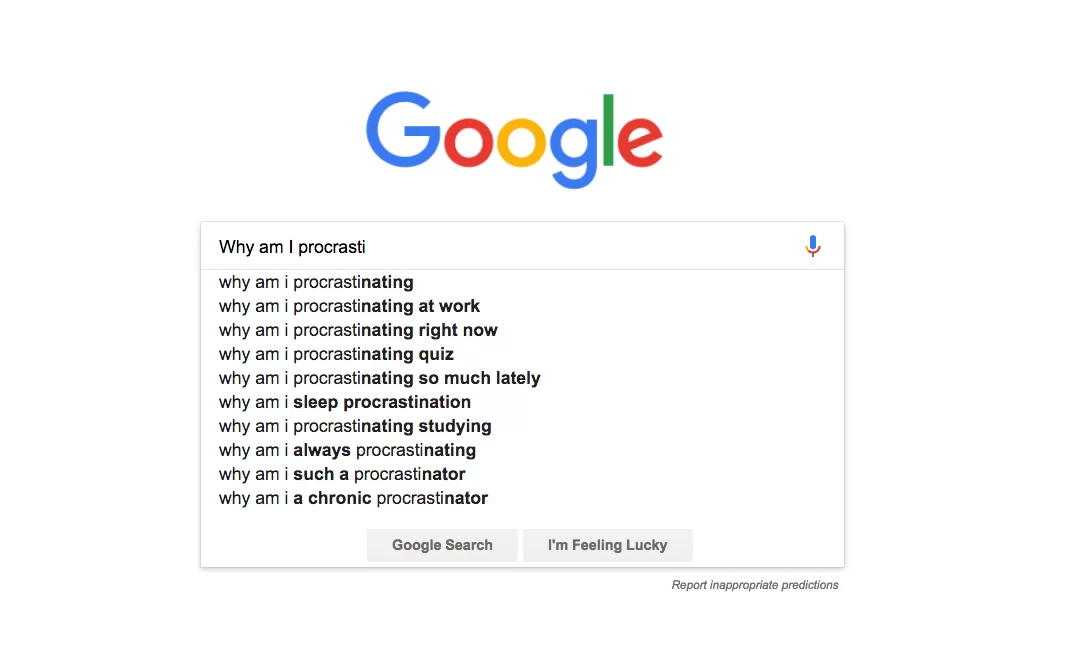
Task: Select 'why am i such a procrastinator'
Action: point(341,474)
